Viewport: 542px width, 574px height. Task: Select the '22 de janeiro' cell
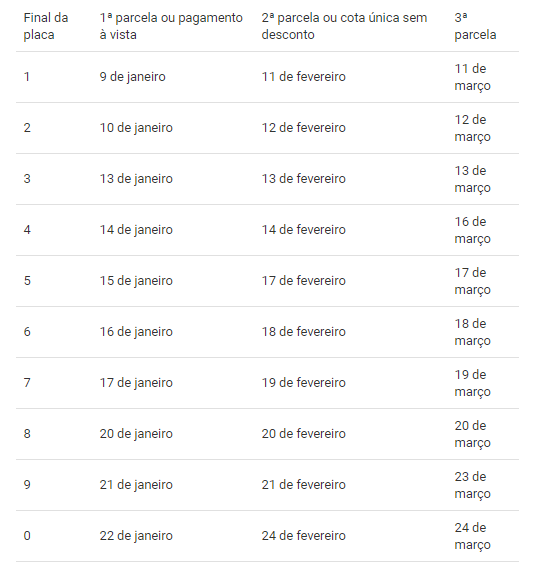pyautogui.click(x=136, y=536)
